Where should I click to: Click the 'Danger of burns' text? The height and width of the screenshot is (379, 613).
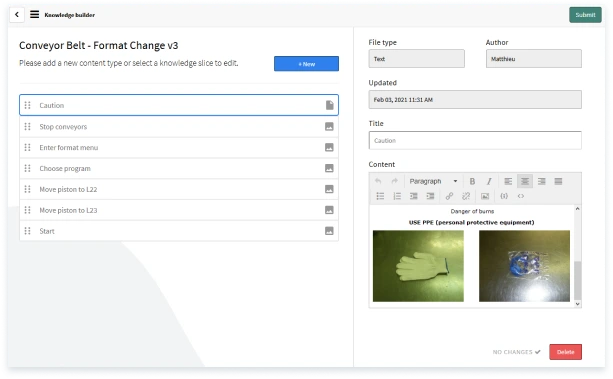472,211
